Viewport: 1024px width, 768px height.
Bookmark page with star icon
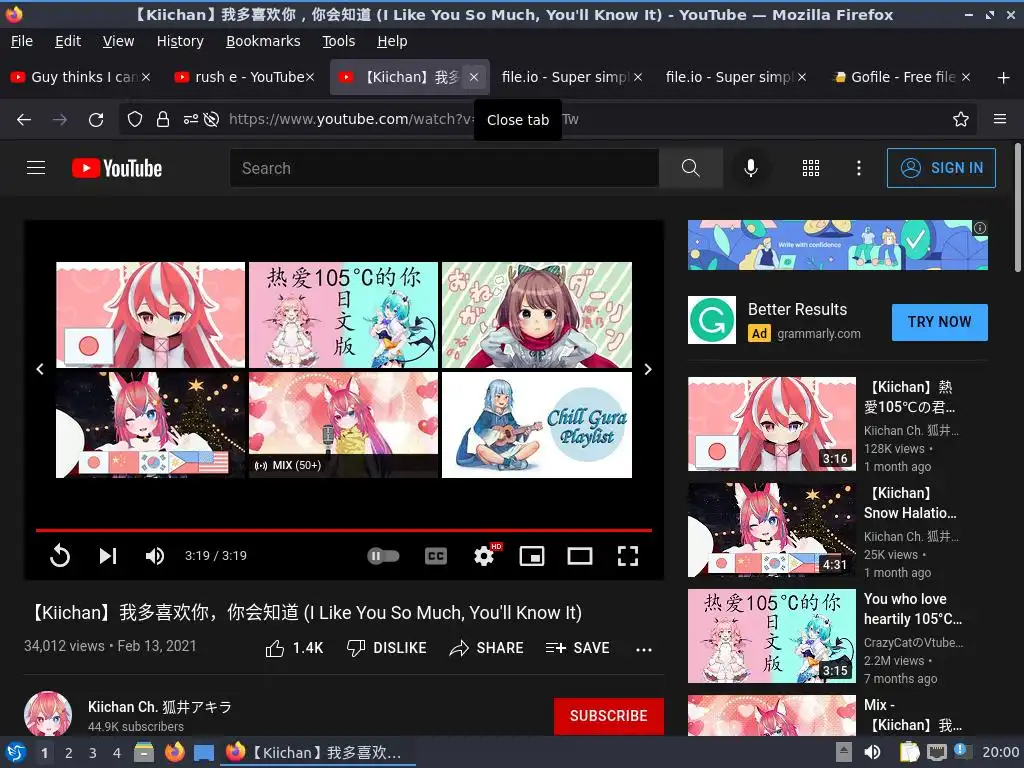(961, 119)
